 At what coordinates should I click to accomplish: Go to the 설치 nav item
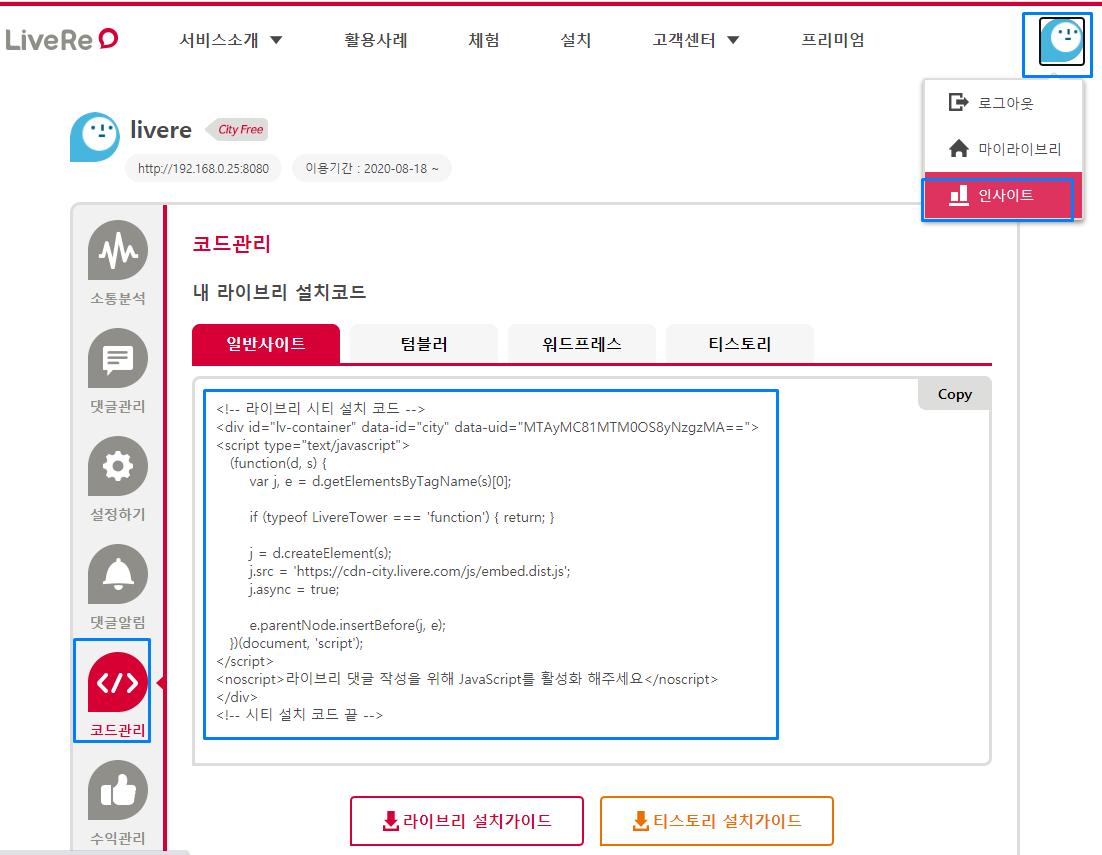click(576, 40)
